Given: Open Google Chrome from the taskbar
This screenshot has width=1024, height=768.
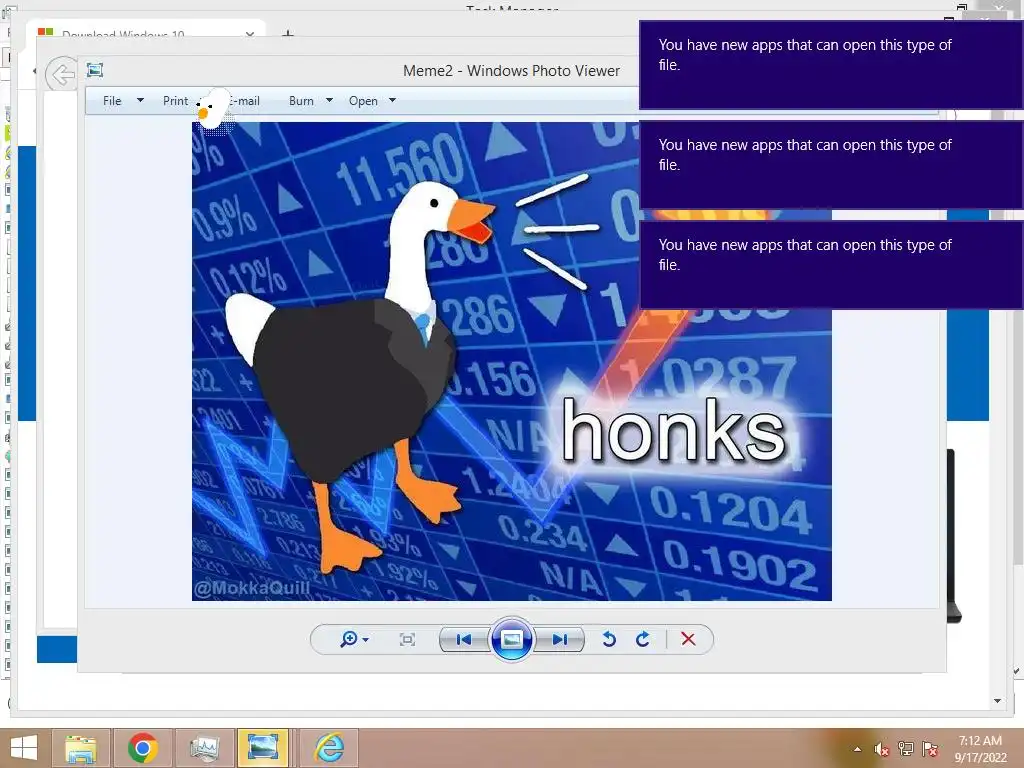Looking at the screenshot, I should 142,748.
